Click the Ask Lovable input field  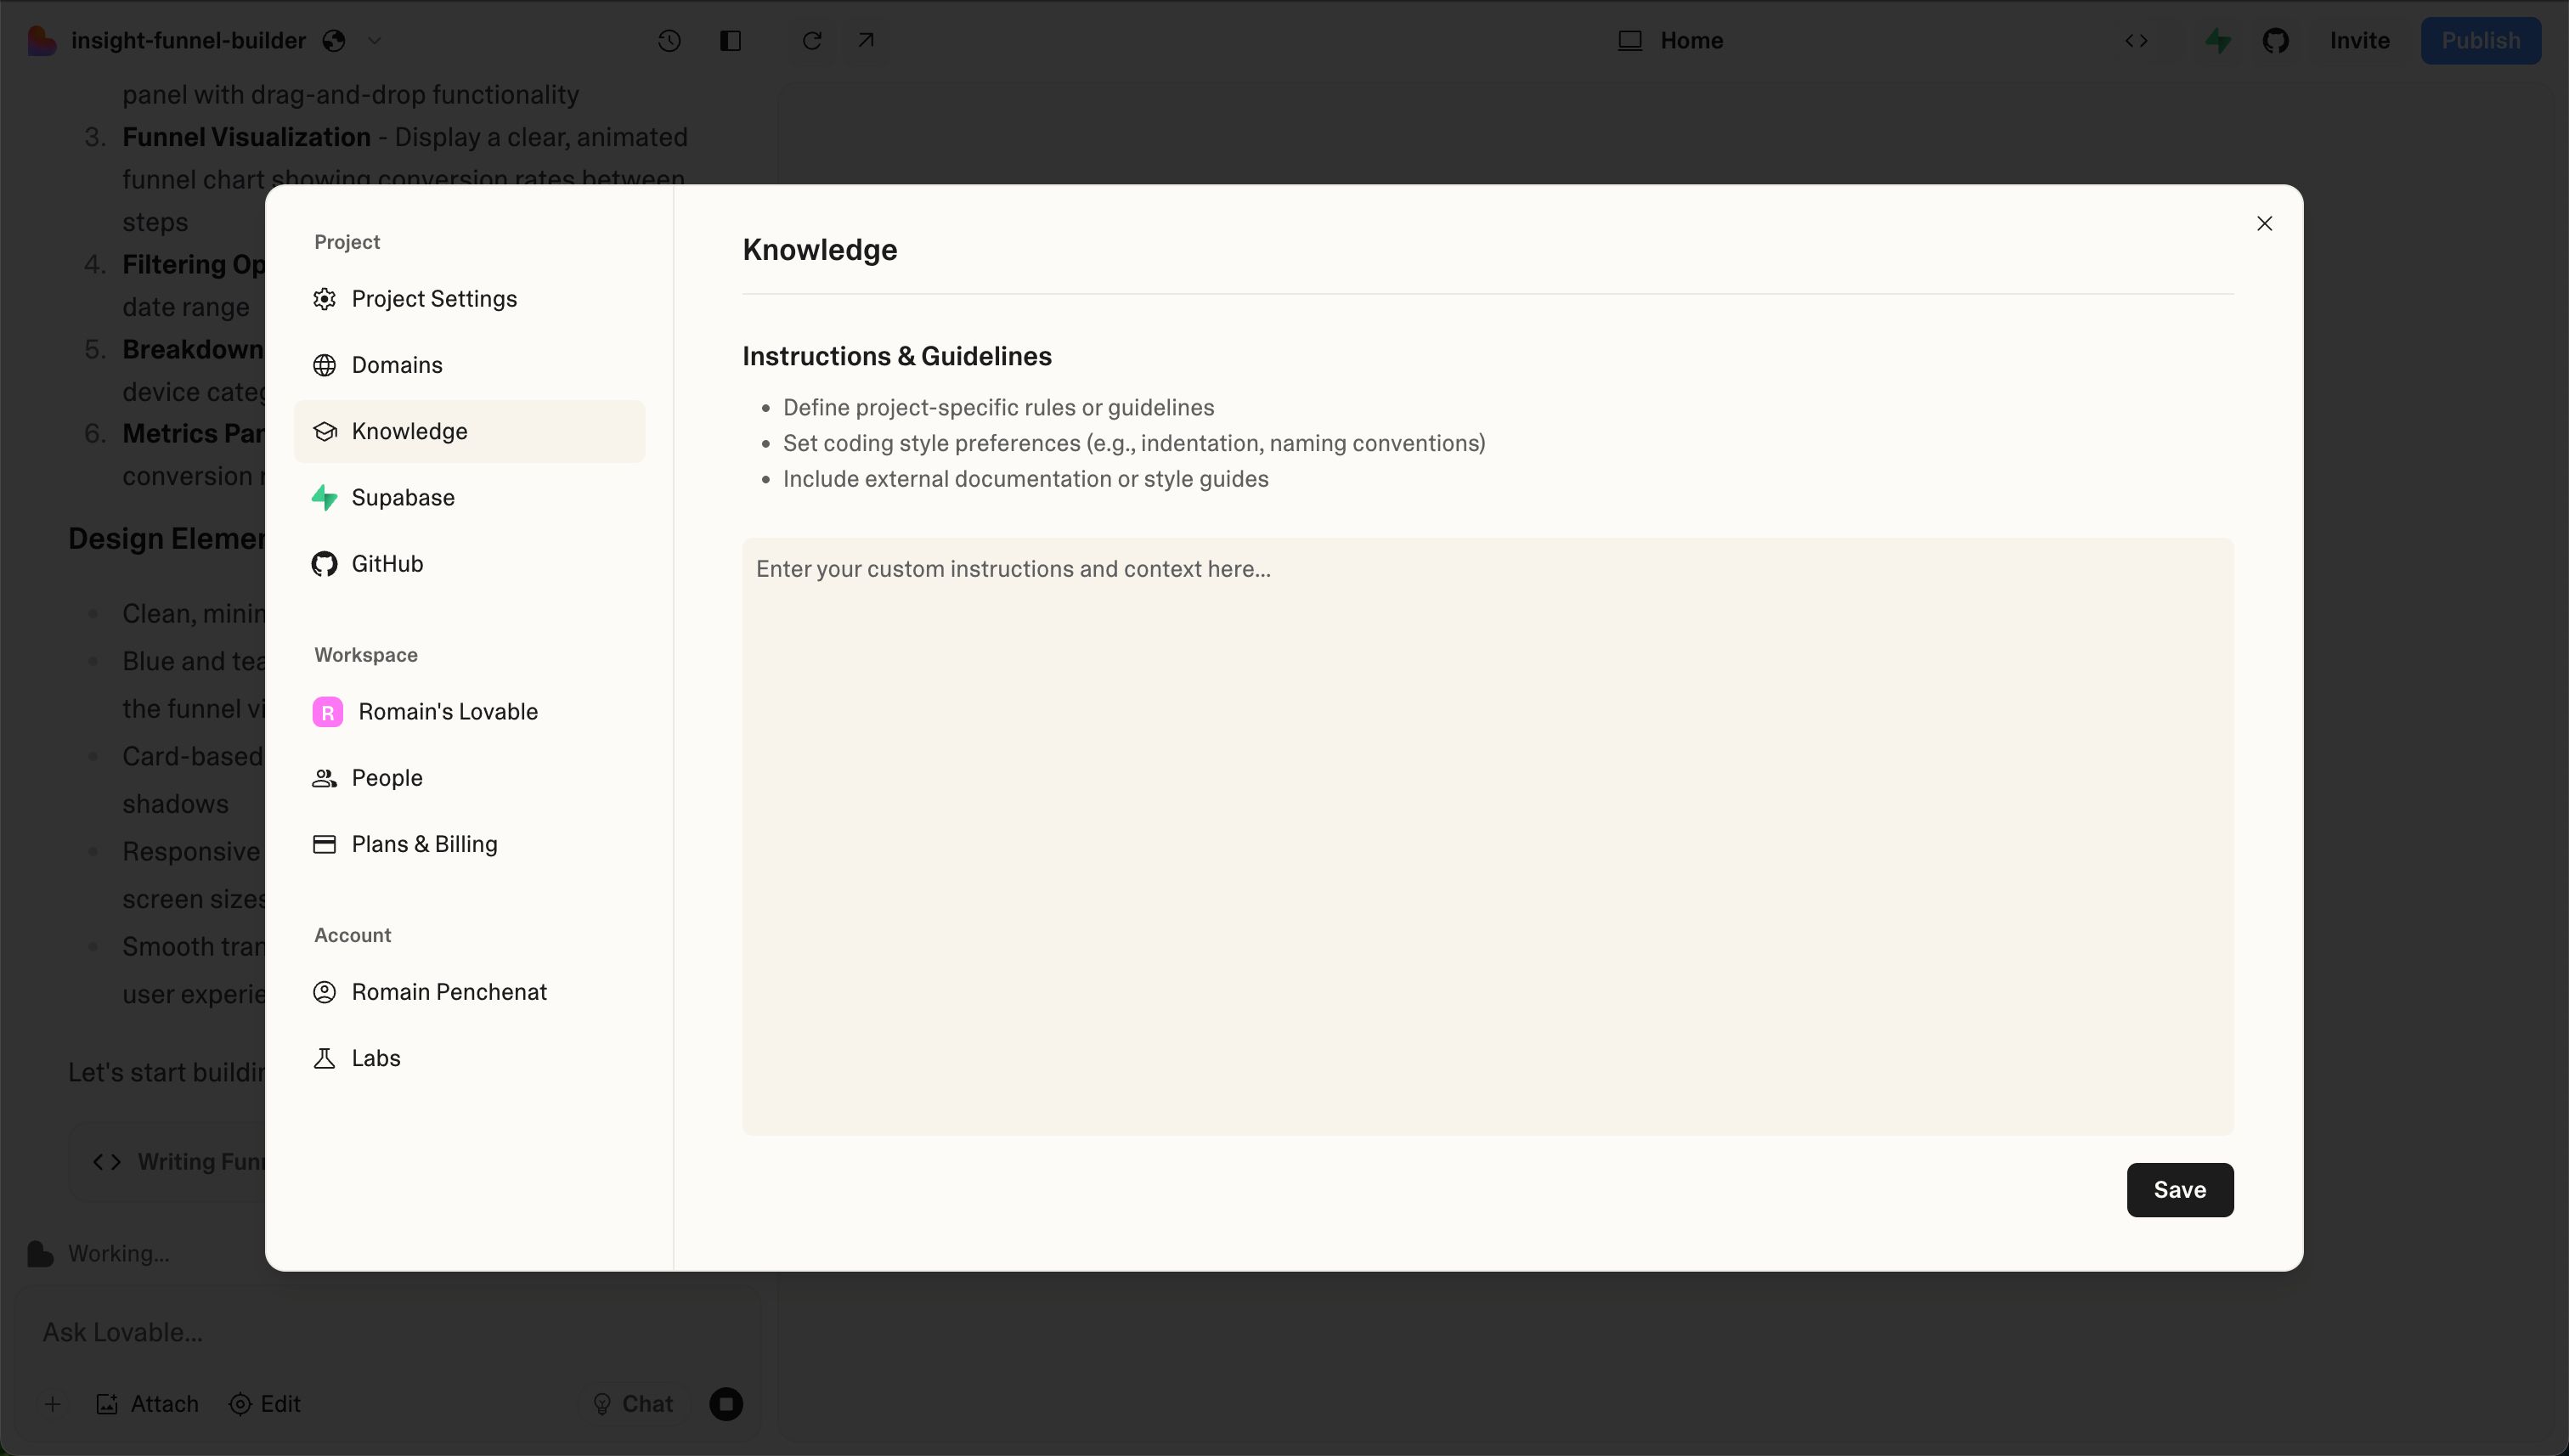390,1333
